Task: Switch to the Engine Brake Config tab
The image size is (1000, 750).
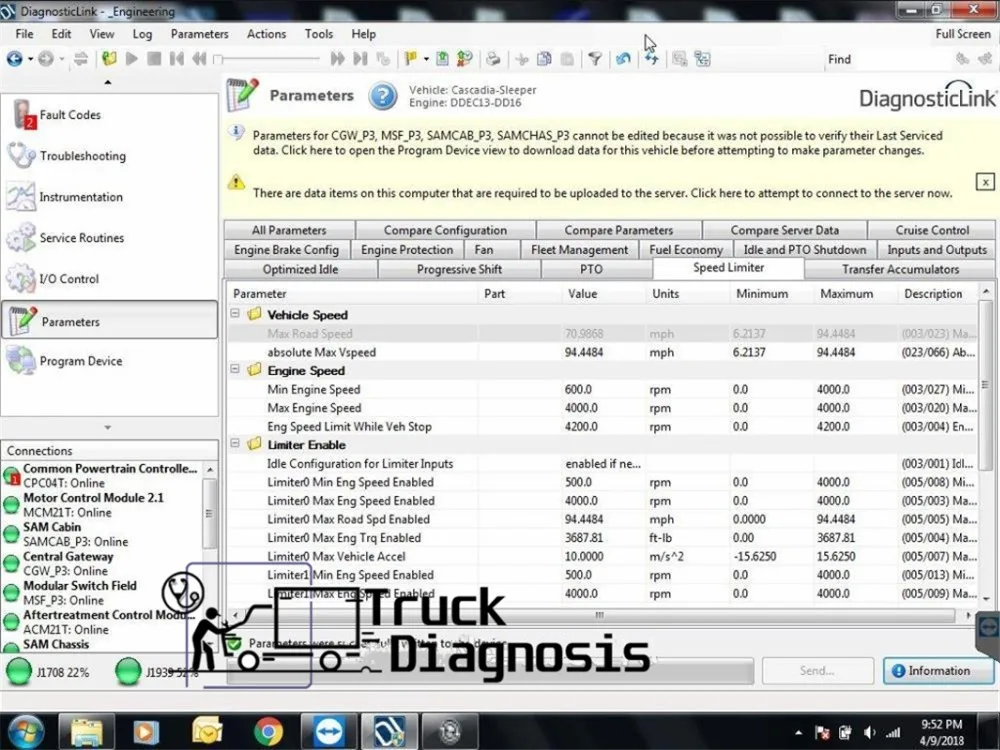Action: (286, 250)
